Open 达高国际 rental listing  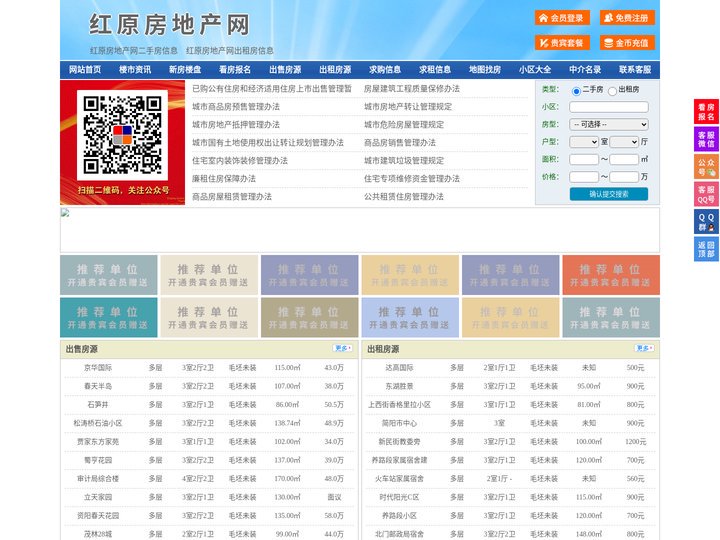[399, 368]
